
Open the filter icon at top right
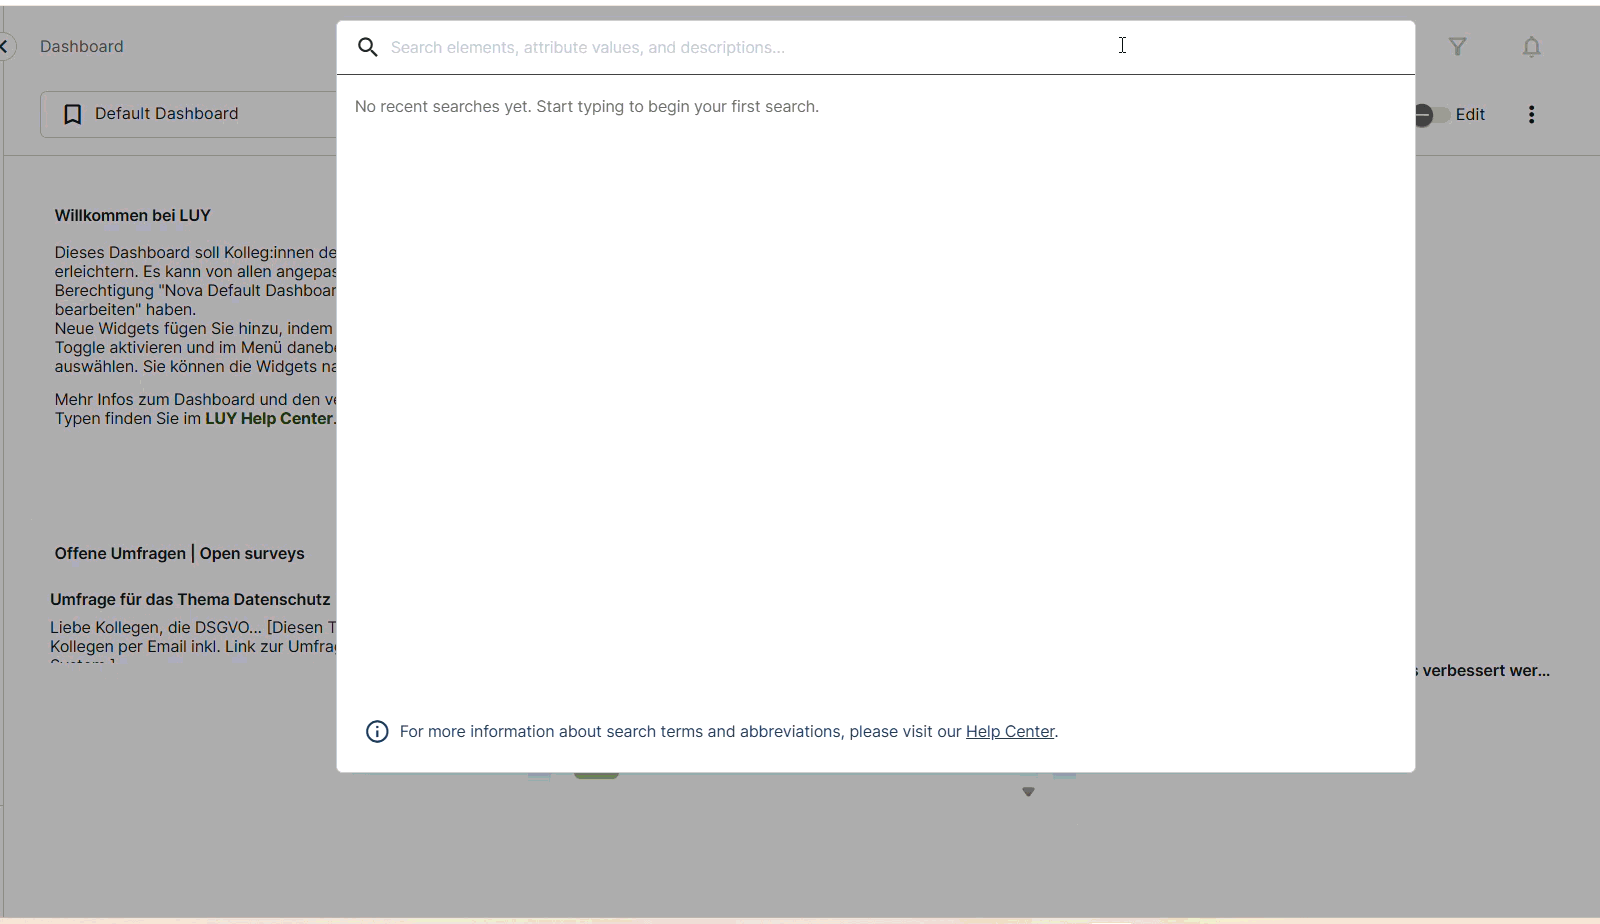click(1459, 46)
